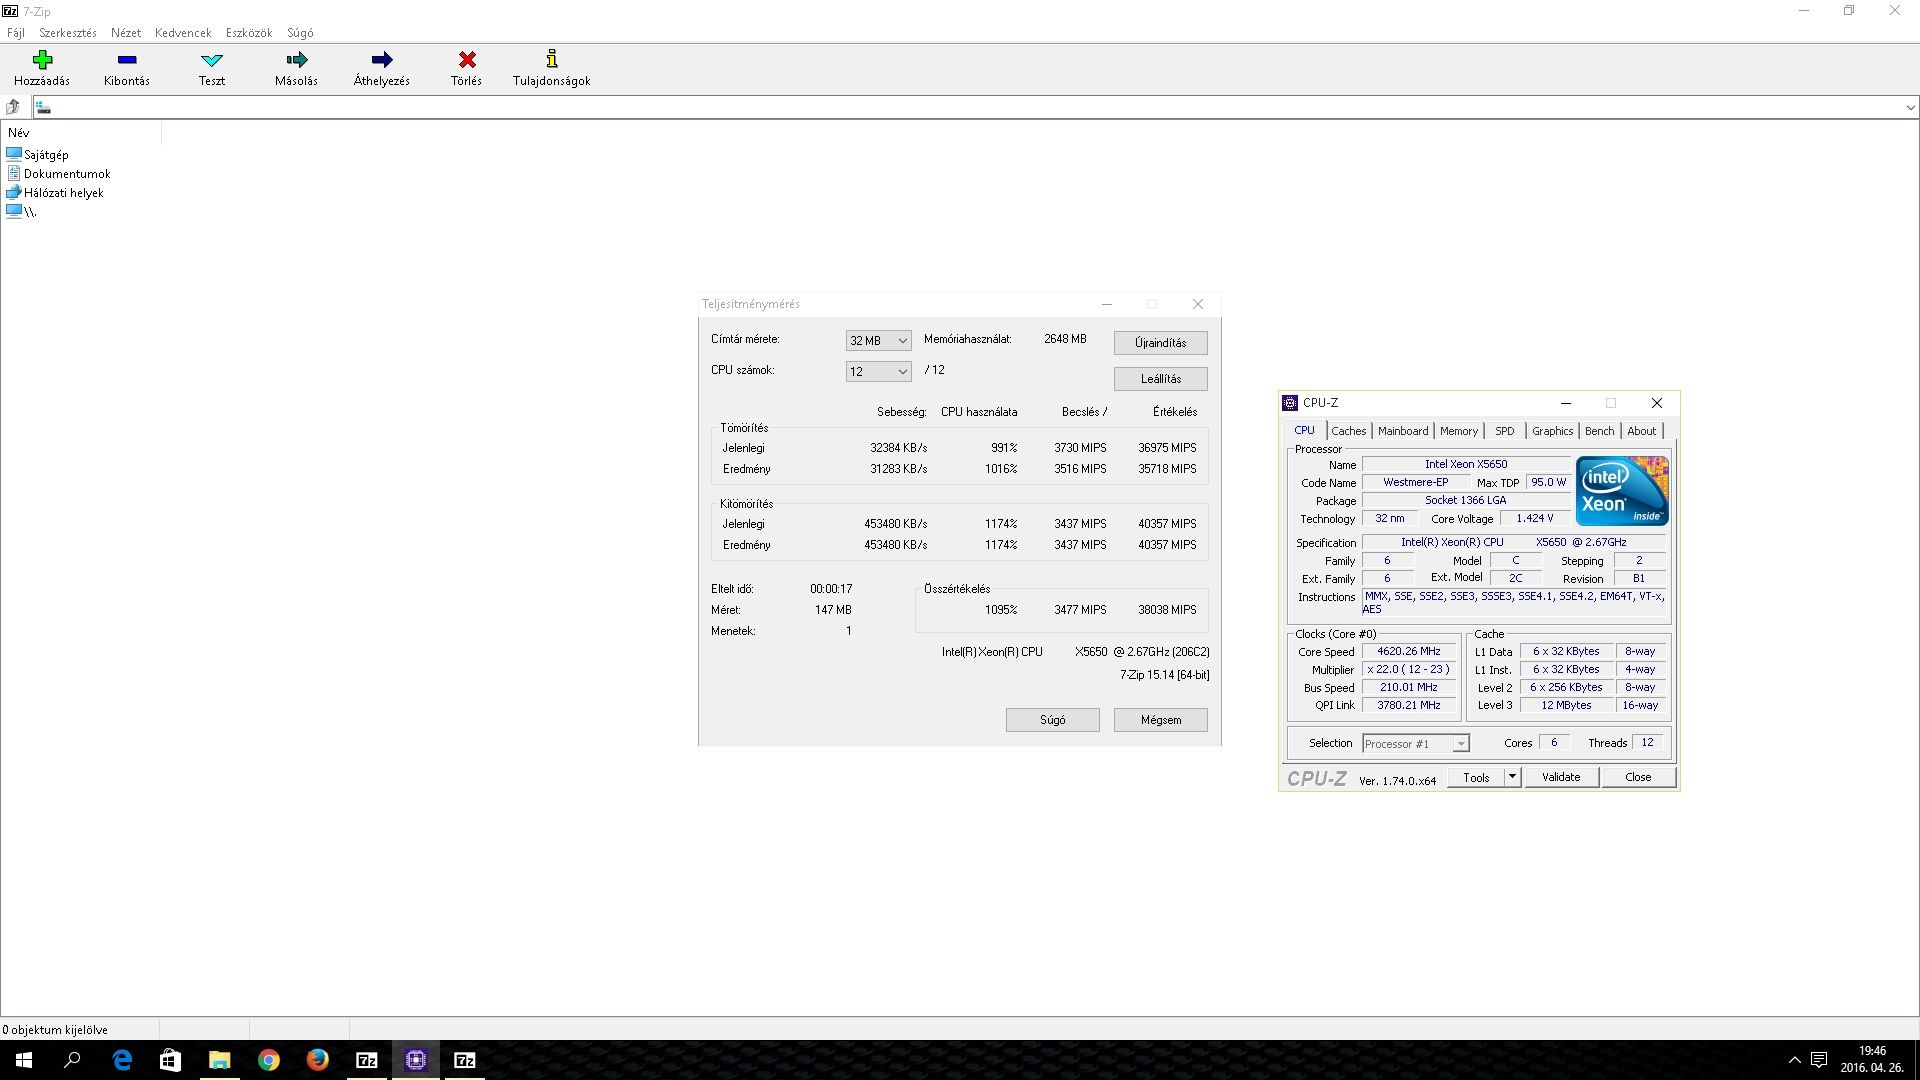
Task: Open the CPU-Z Tools dropdown arrow
Action: click(x=1512, y=777)
